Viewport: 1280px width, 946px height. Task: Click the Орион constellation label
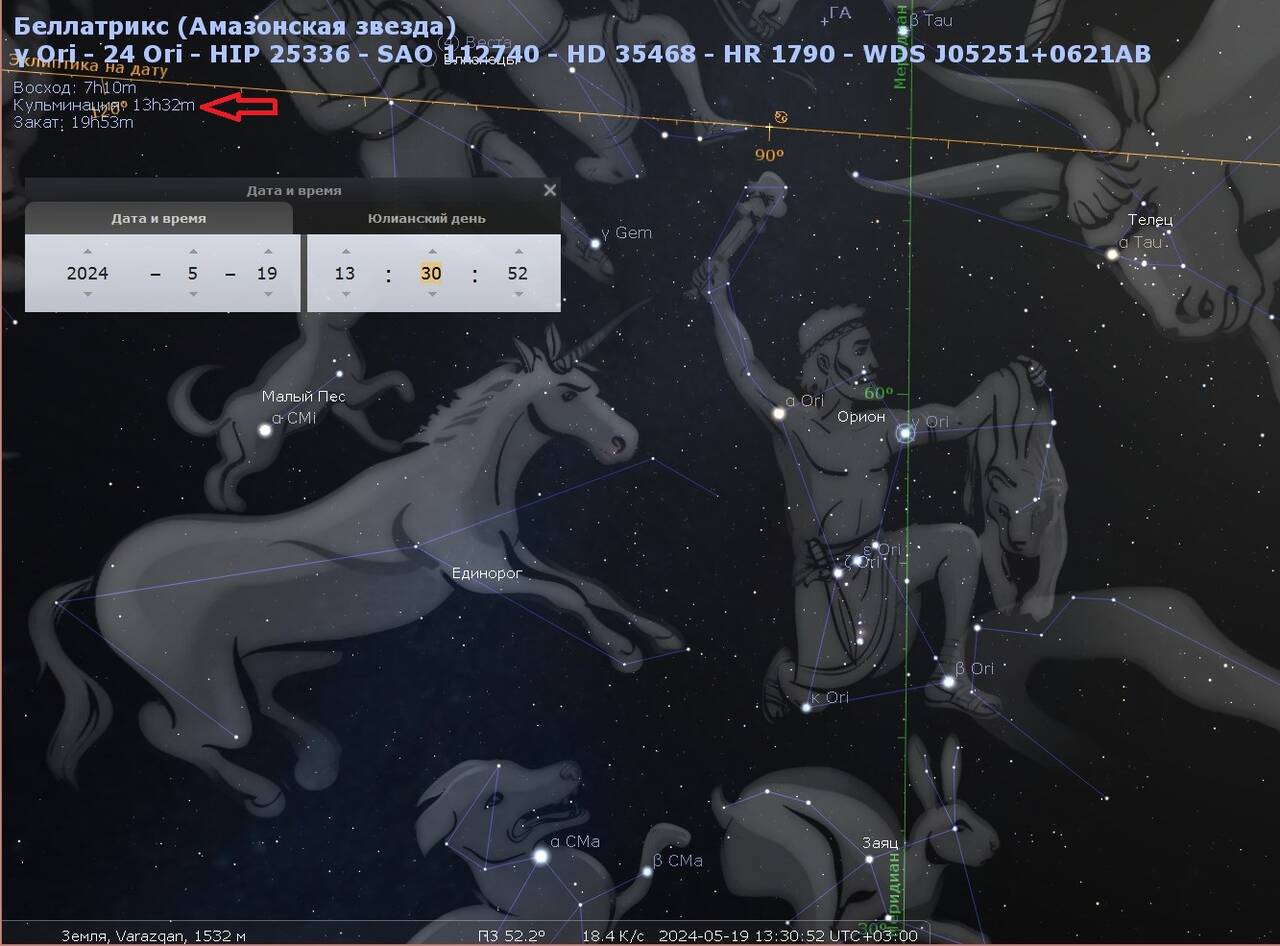click(x=861, y=416)
